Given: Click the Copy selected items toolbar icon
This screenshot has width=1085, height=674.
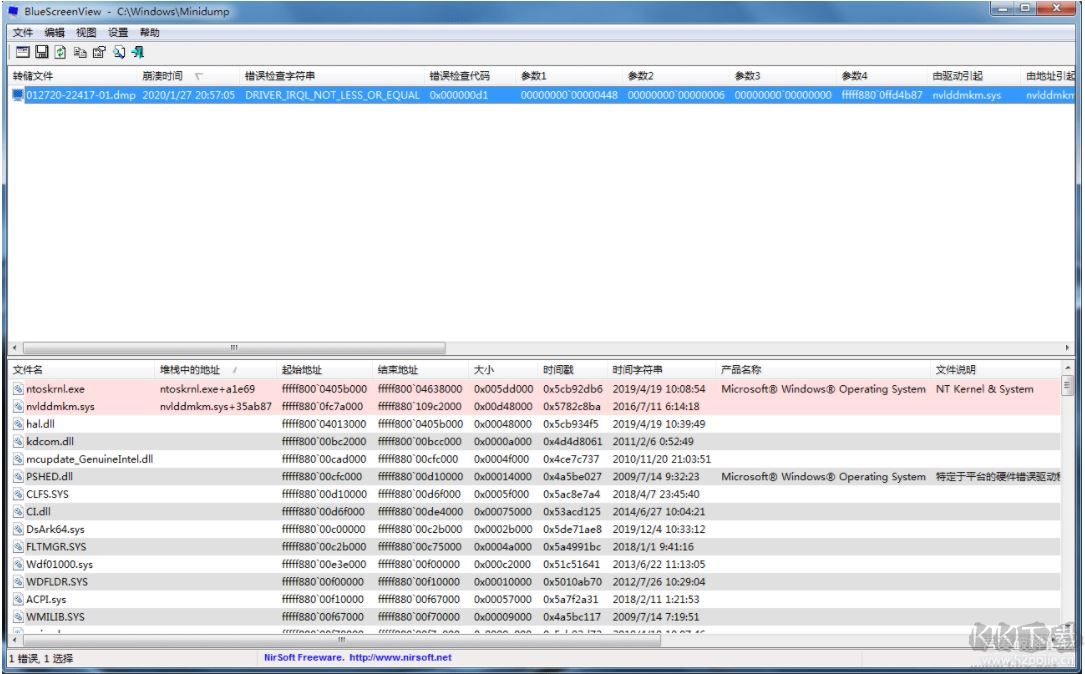Looking at the screenshot, I should click(79, 52).
